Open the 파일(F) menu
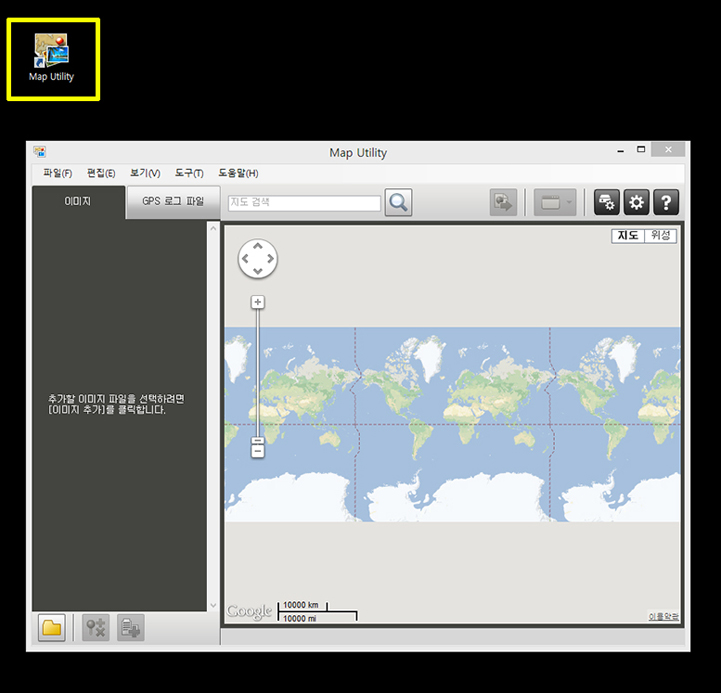Screen dimensions: 721x693 coord(57,173)
